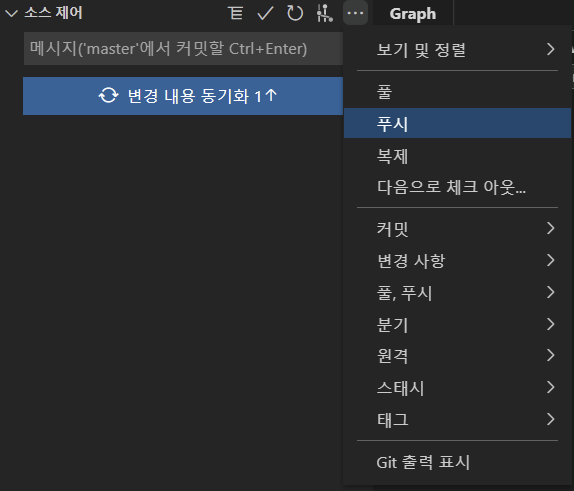574x491 pixels.
Task: Expand the 원격 submenu
Action: [457, 356]
